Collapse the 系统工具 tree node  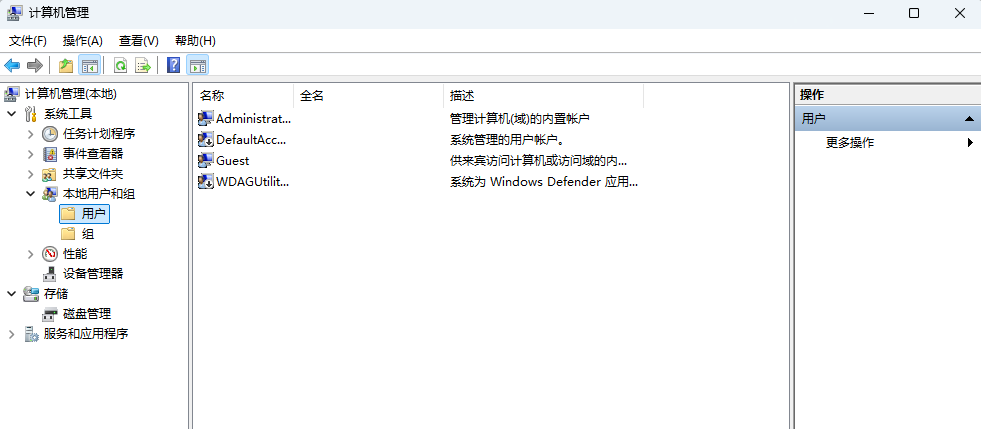(11, 114)
